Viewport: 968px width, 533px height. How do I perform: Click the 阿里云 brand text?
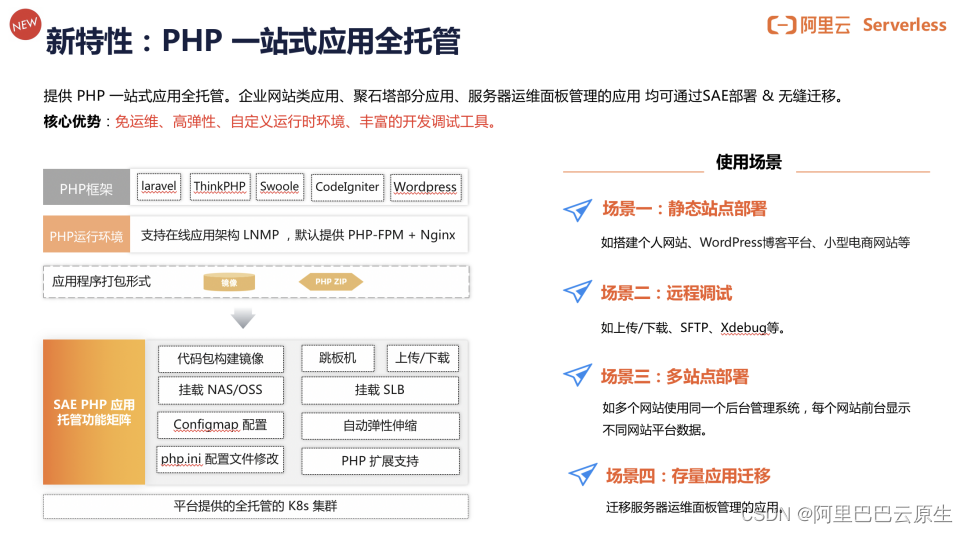click(x=825, y=25)
